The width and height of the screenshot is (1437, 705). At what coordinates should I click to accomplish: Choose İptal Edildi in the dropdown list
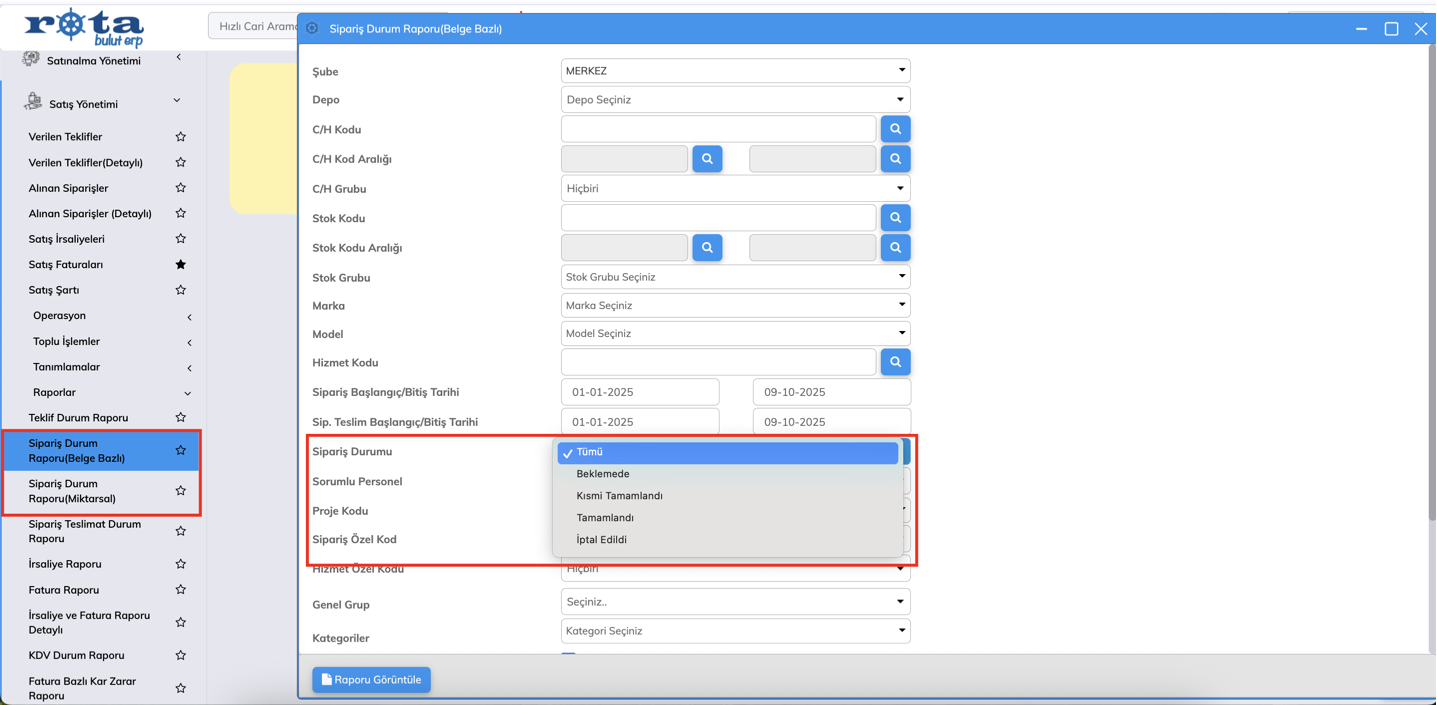tap(602, 540)
